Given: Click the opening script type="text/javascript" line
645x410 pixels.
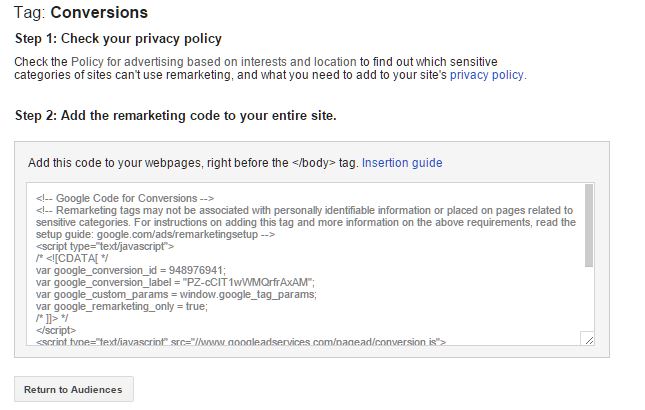Looking at the screenshot, I should click(105, 246).
